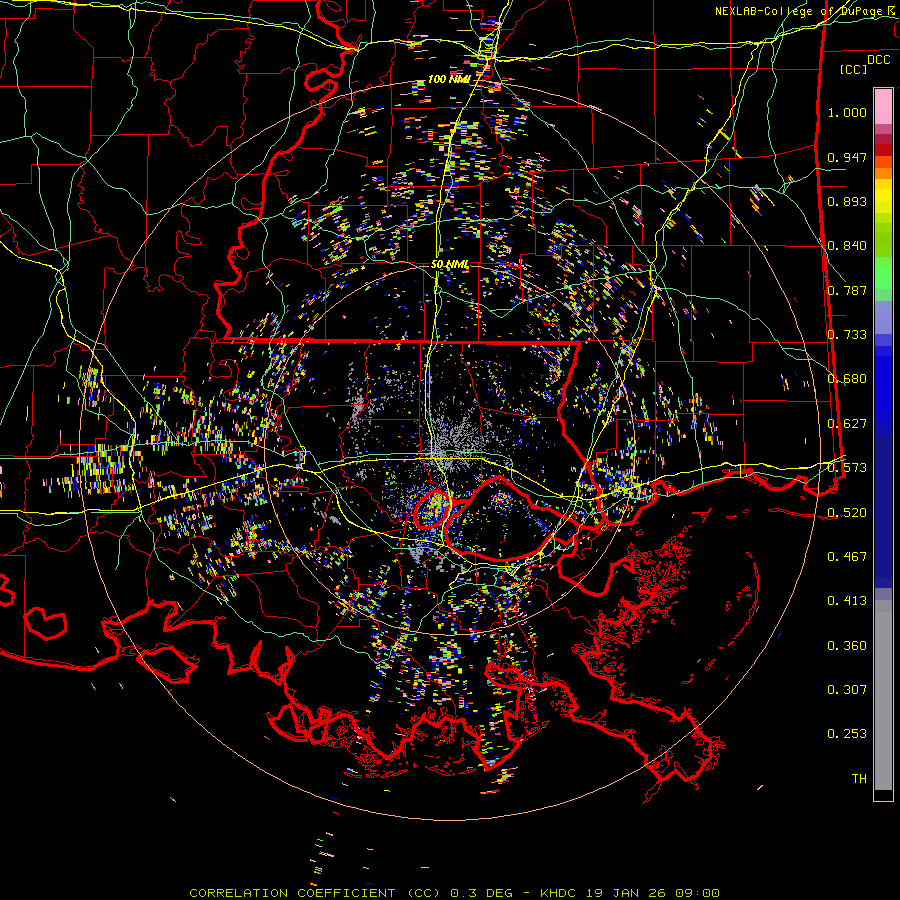This screenshot has height=900, width=900.
Task: Click the Correlation Coefficient KHDC caption text
Action: (x=454, y=893)
